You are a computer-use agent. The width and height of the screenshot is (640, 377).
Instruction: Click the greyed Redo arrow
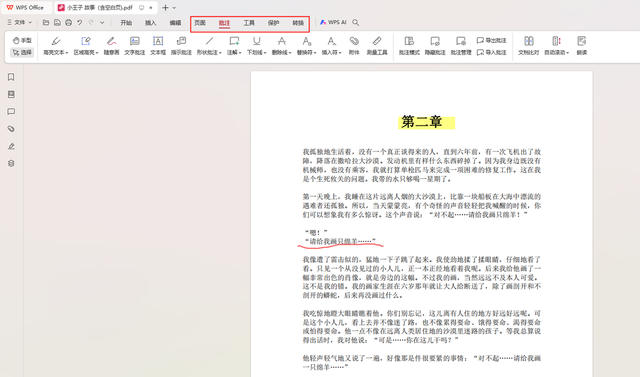(x=91, y=22)
